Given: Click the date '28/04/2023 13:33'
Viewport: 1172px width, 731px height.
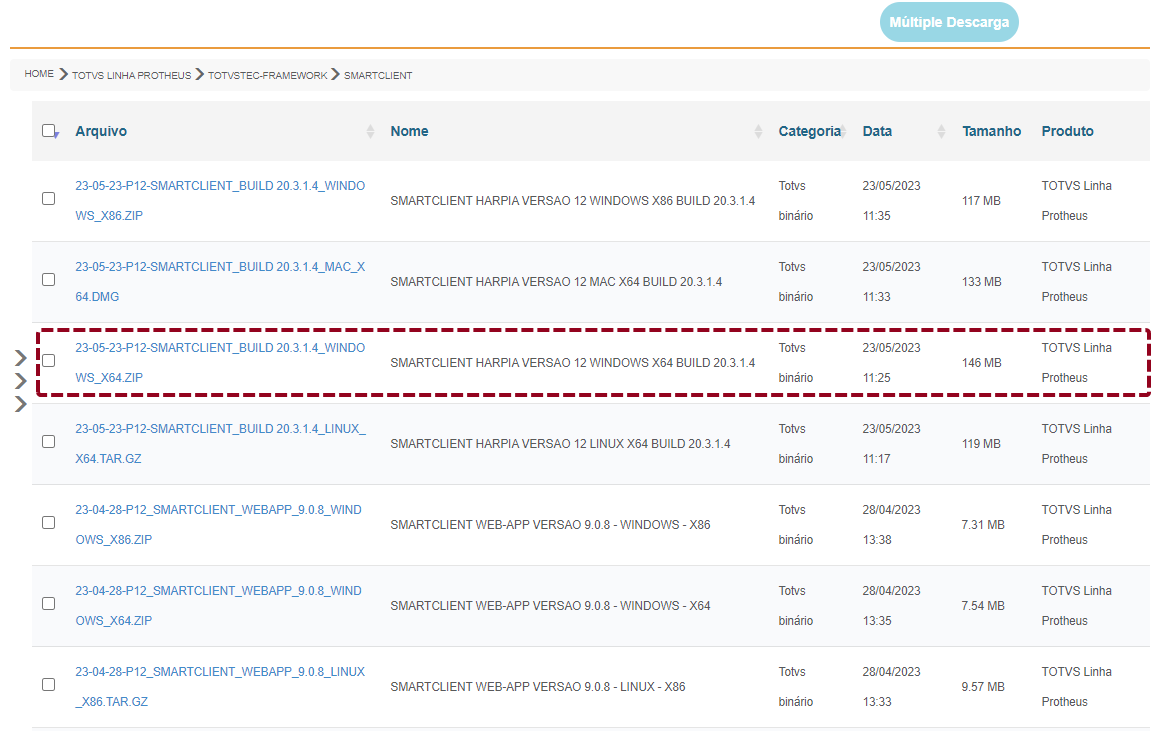Looking at the screenshot, I should [x=891, y=686].
